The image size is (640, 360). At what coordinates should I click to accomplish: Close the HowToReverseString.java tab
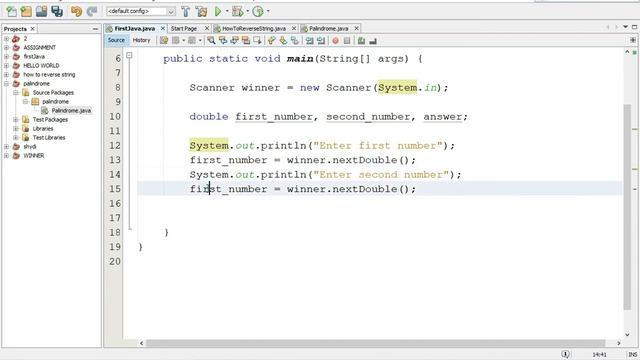[x=294, y=28]
